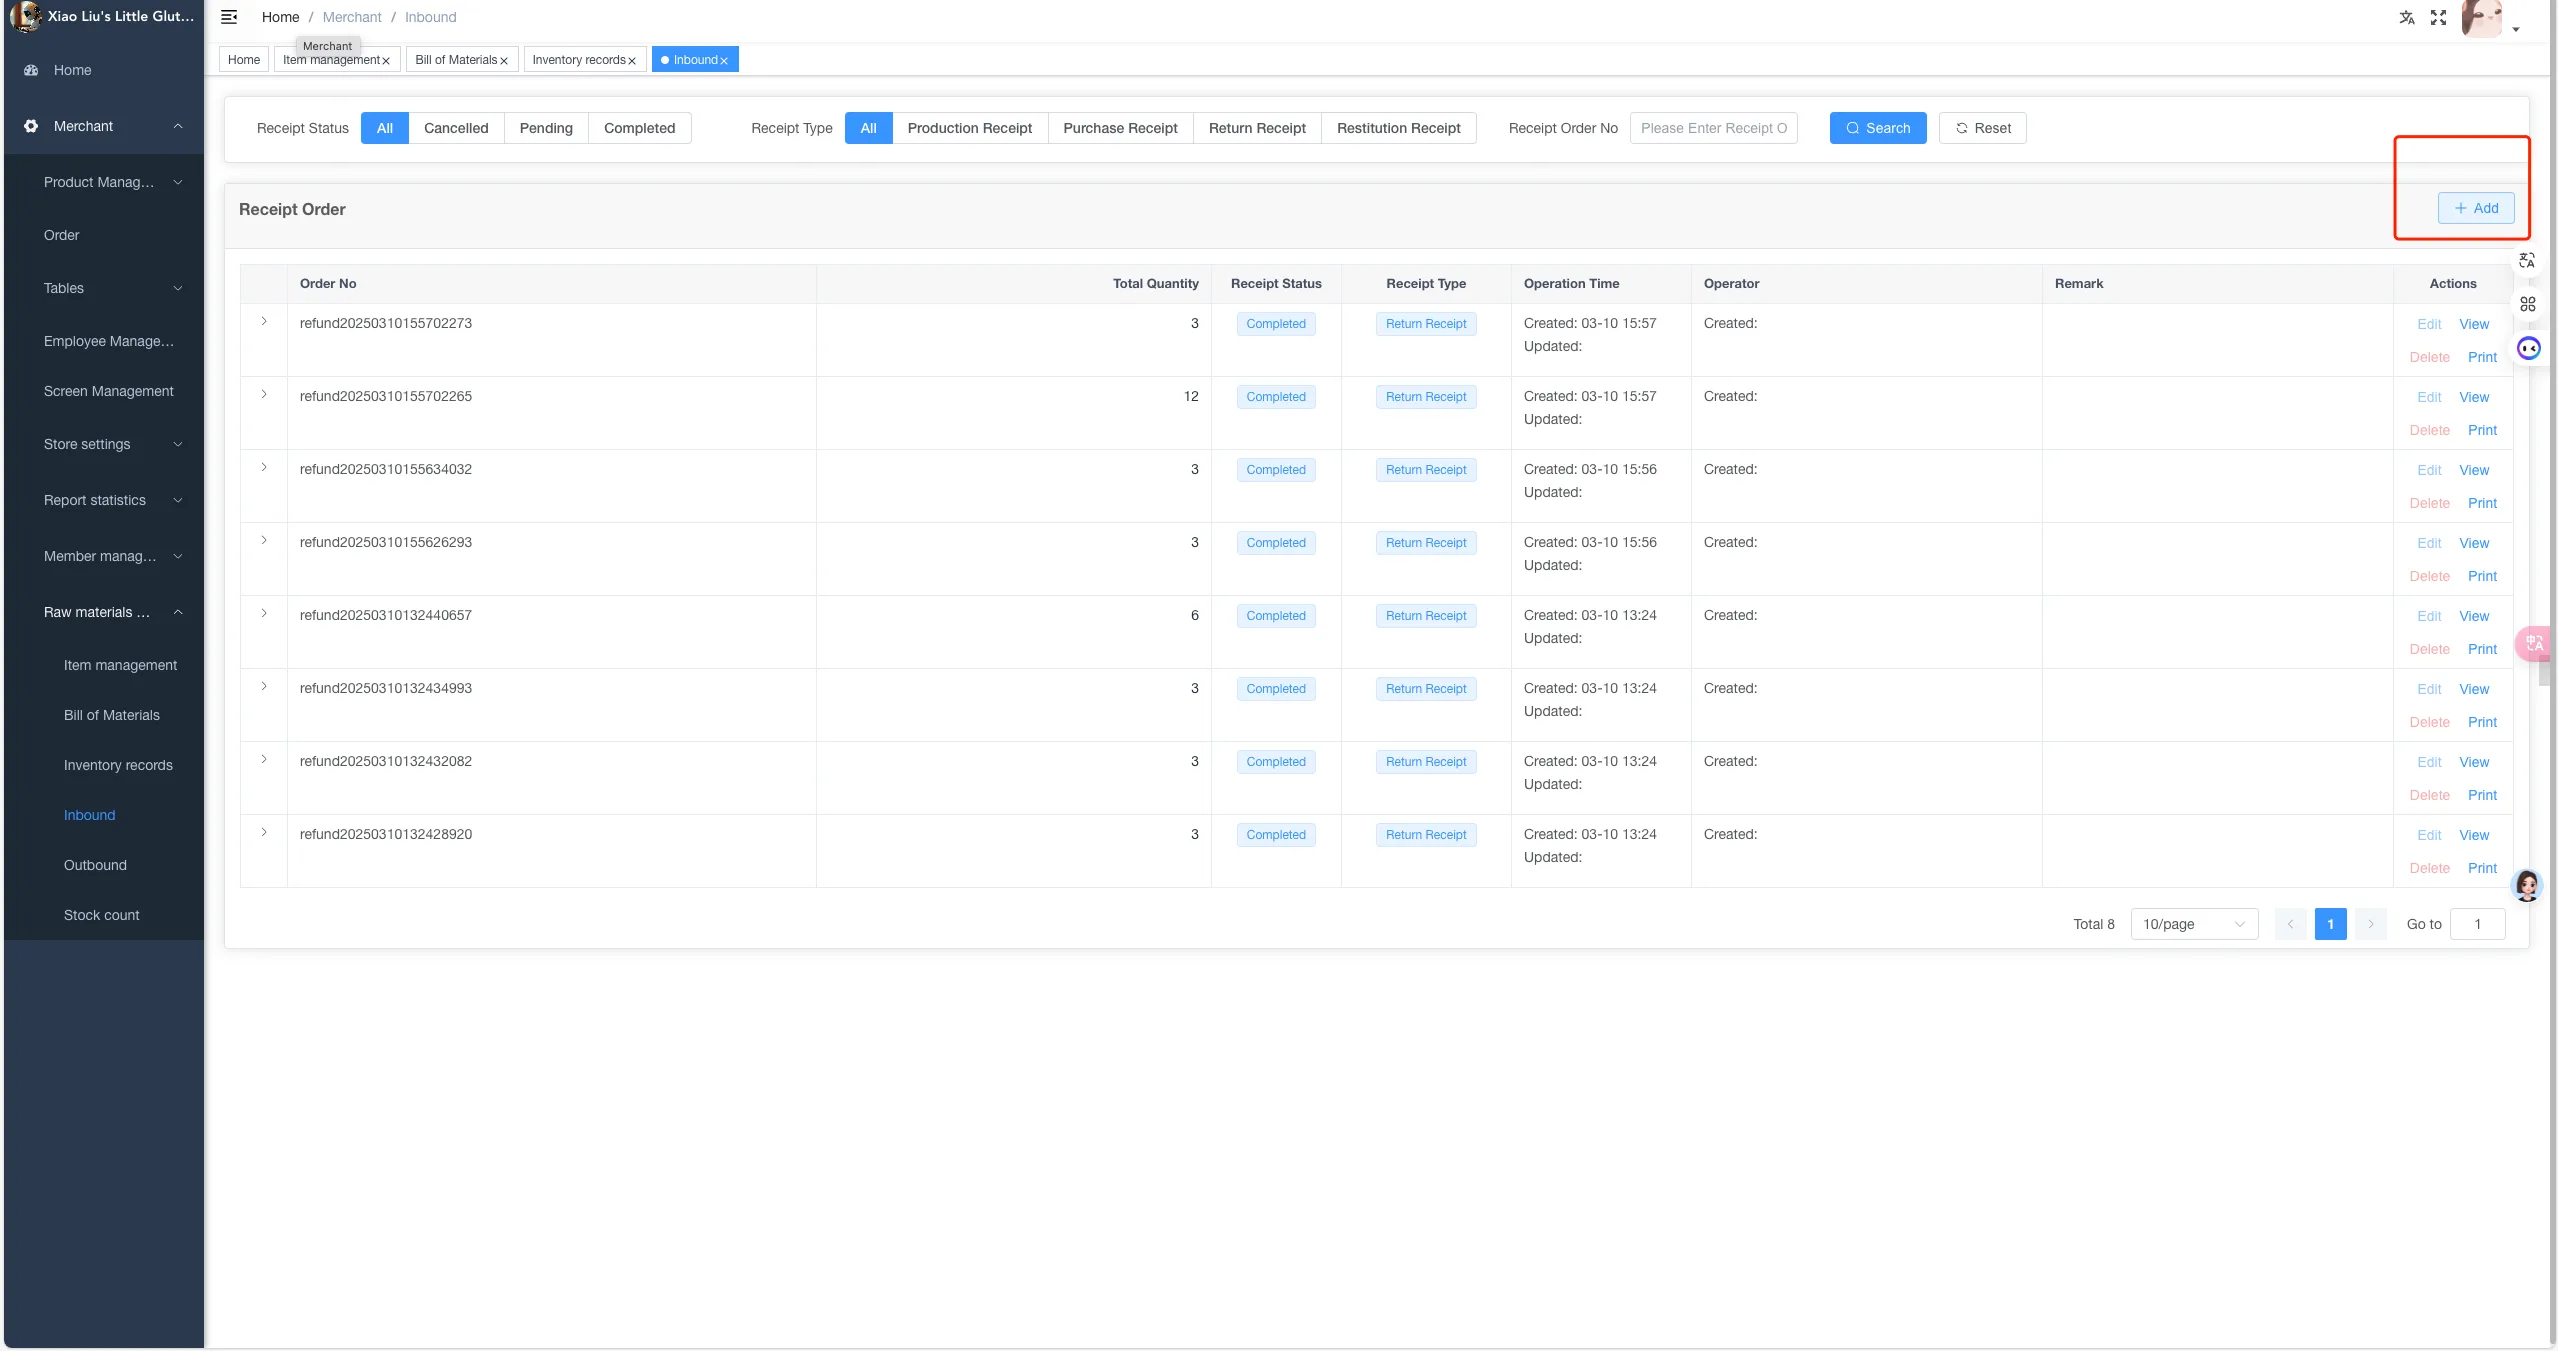Expand Tables submenu in sidebar
This screenshot has height=1351, width=2558.
coord(104,288)
